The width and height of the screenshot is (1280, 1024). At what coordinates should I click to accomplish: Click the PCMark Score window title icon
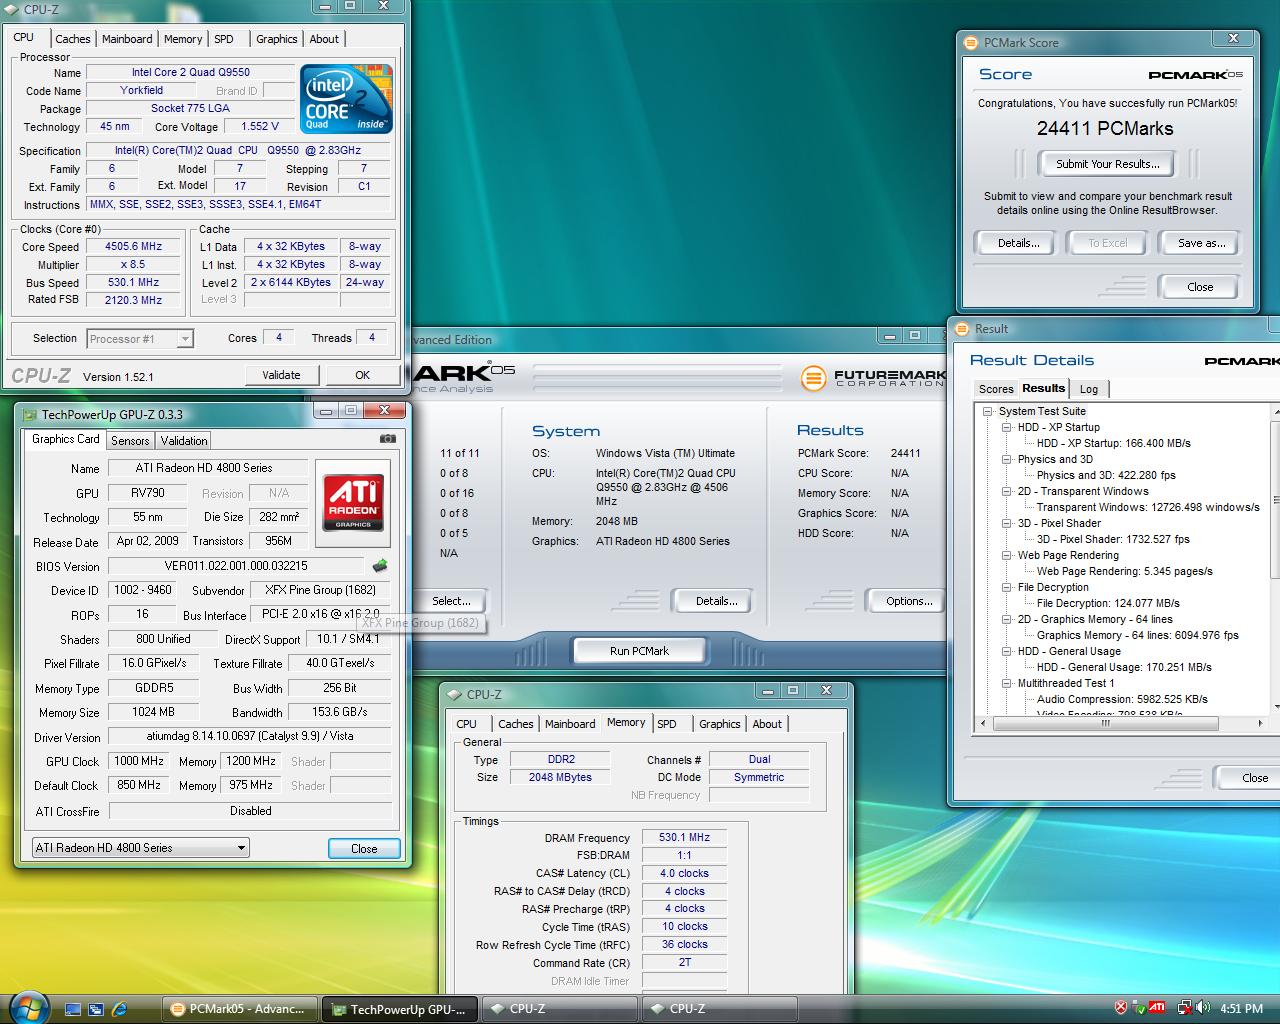pos(970,42)
